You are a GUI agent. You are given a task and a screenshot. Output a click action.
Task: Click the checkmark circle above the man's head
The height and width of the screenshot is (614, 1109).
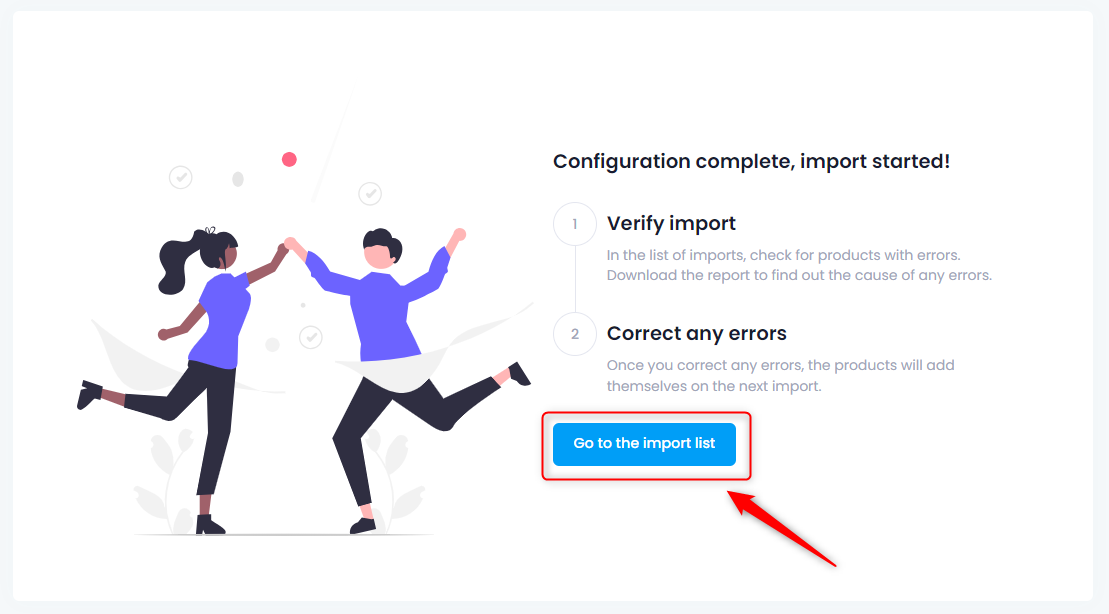370,193
